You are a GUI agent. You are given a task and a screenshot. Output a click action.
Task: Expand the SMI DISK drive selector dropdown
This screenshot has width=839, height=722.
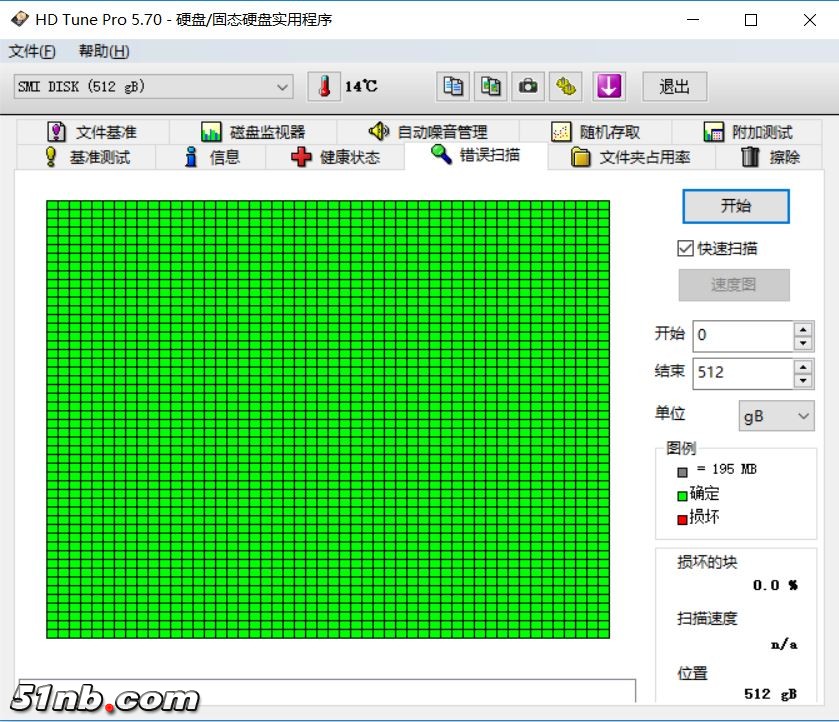[283, 87]
